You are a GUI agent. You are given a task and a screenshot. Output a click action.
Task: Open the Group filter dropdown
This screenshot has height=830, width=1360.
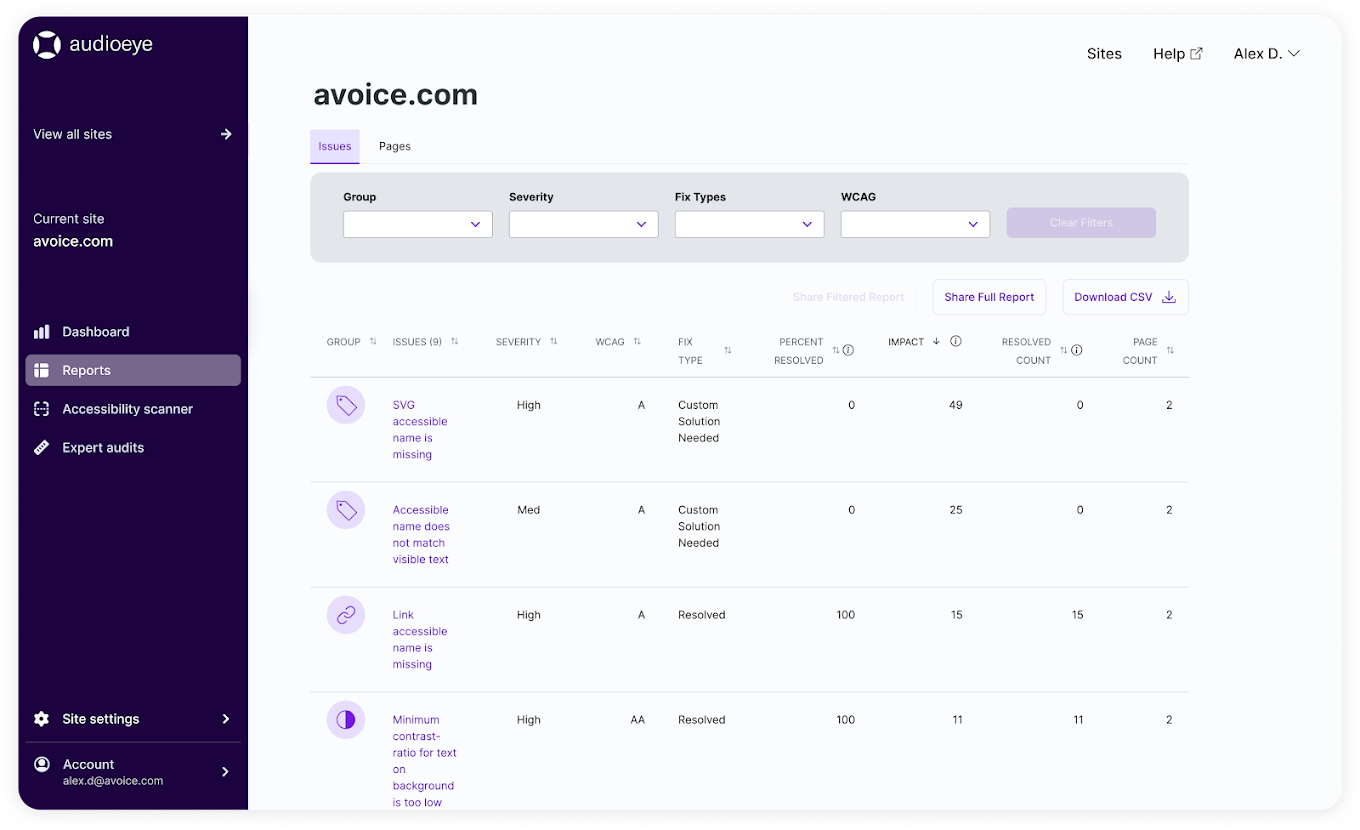tap(418, 224)
